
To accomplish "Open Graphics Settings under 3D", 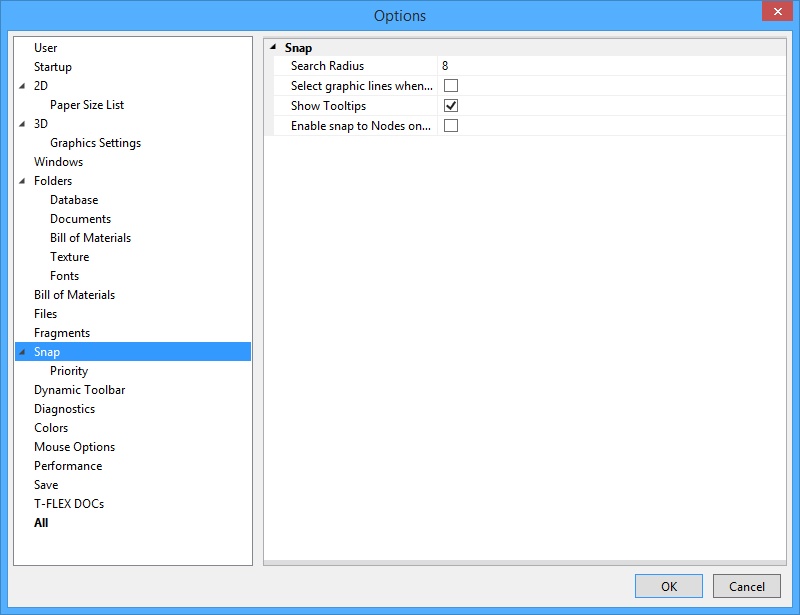I will point(95,142).
